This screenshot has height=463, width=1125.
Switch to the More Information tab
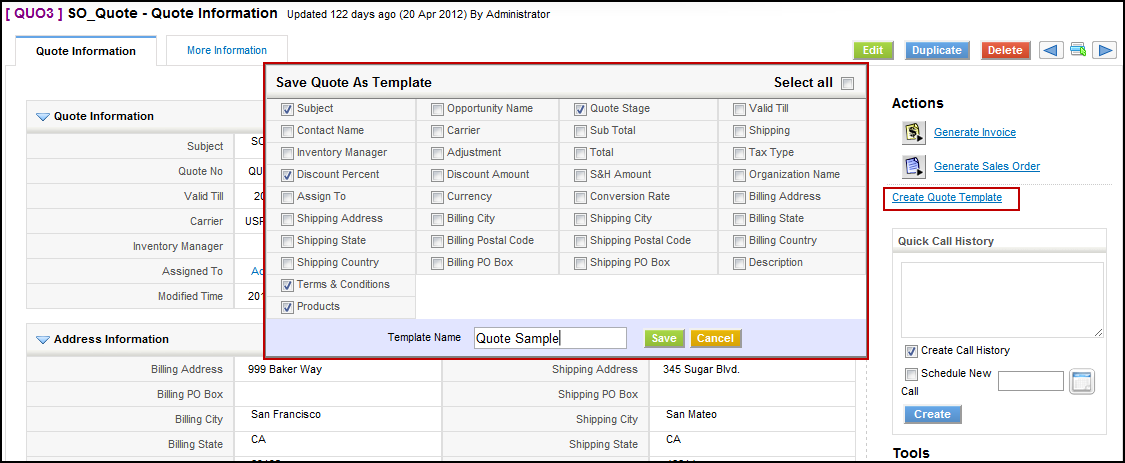tap(227, 50)
